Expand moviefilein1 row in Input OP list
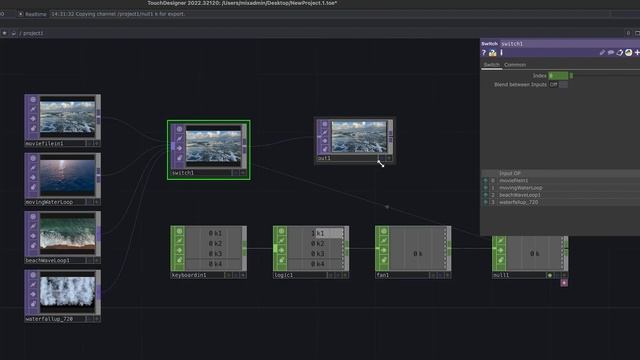 click(485, 180)
